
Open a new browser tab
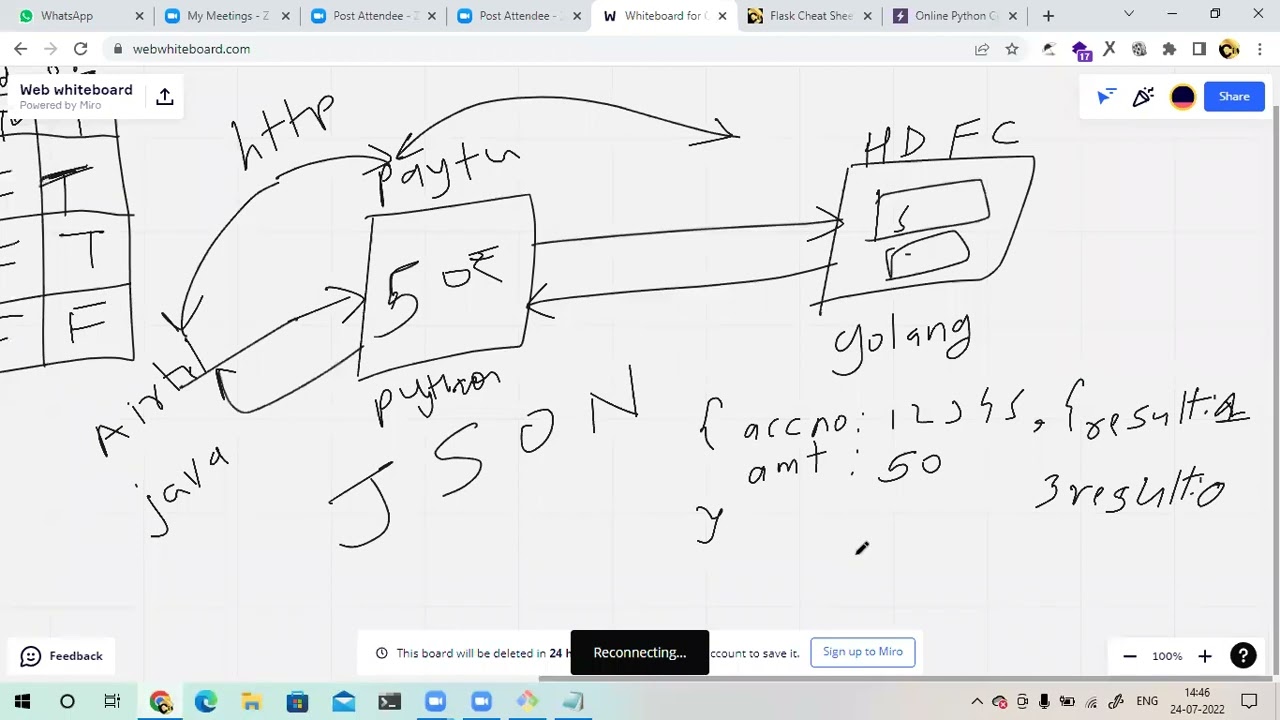(x=1048, y=16)
